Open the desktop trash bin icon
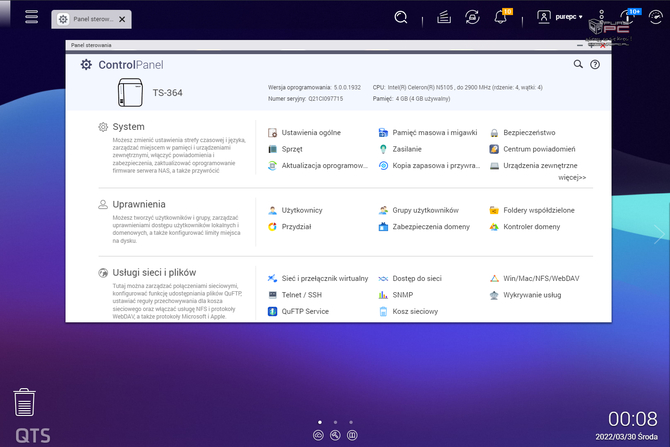 coord(24,402)
